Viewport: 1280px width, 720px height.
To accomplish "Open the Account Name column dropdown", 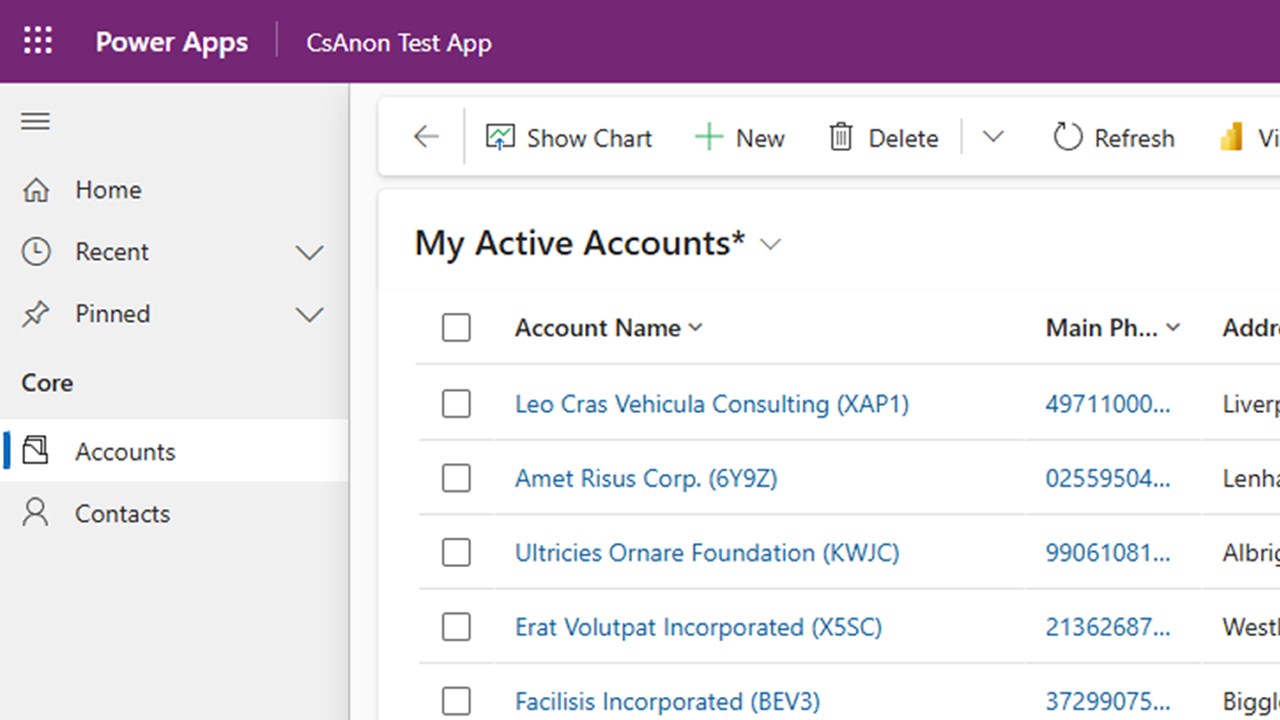I will (x=696, y=328).
